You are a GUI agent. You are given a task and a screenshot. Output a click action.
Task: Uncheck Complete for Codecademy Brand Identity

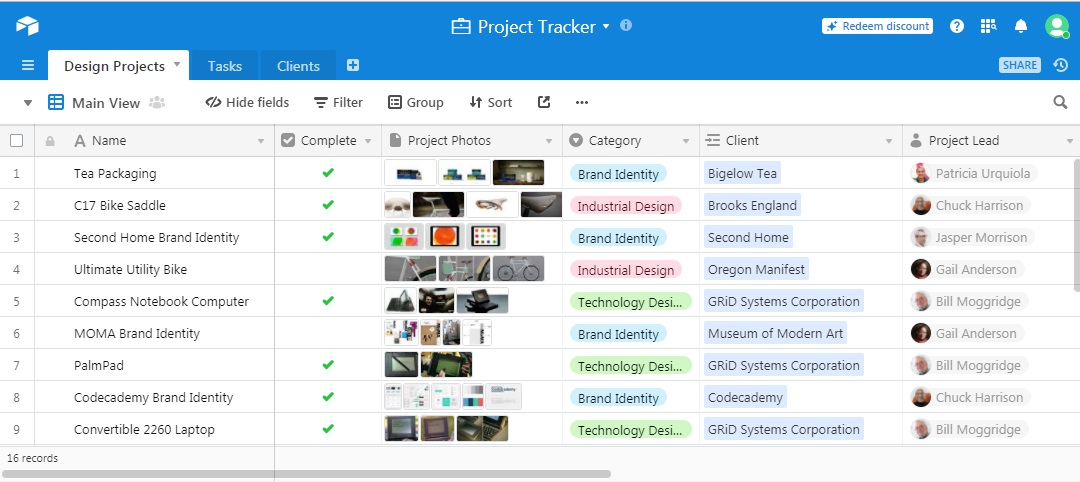coord(328,397)
